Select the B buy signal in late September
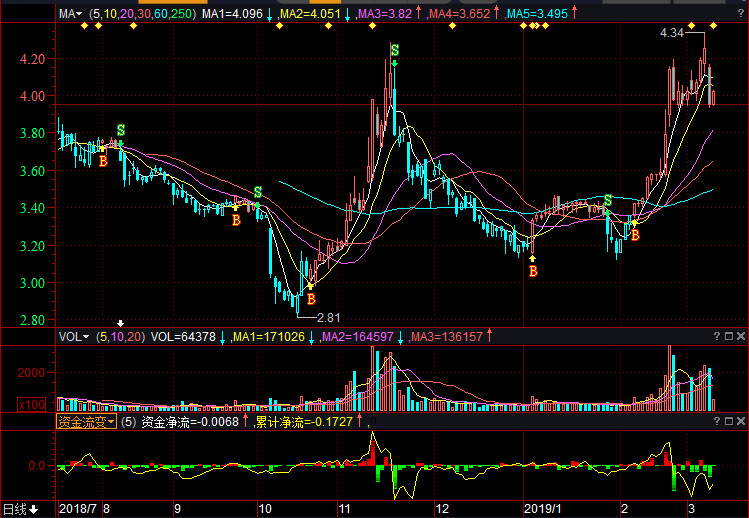Screen dimensions: 749x518 point(236,220)
